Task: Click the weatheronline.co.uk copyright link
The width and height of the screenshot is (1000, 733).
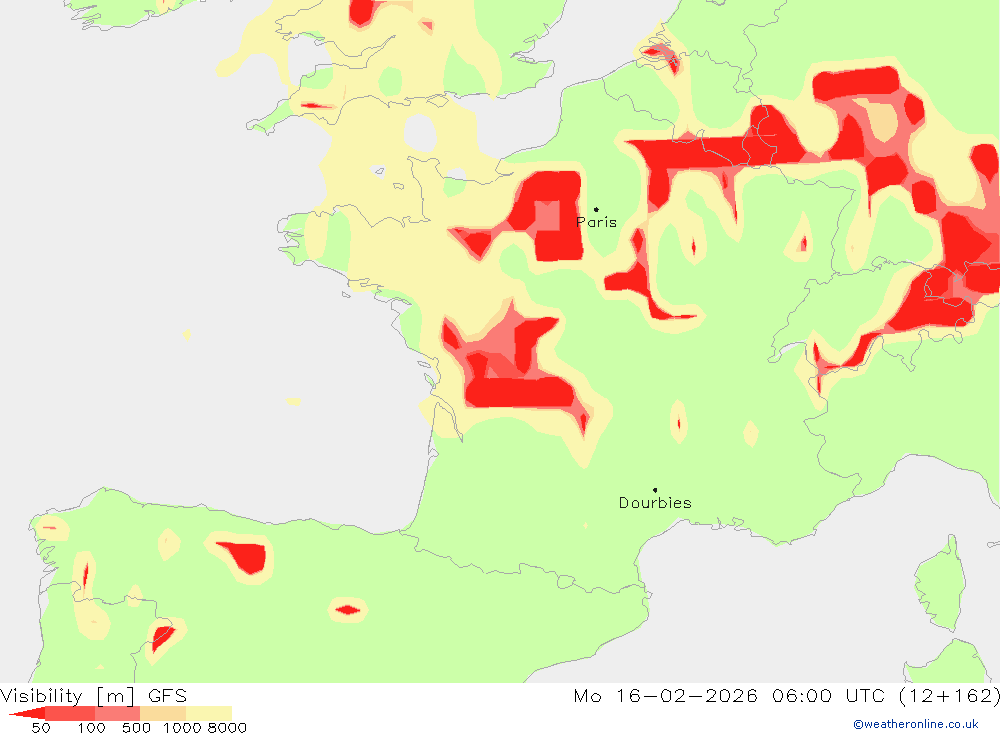Action: tap(916, 724)
